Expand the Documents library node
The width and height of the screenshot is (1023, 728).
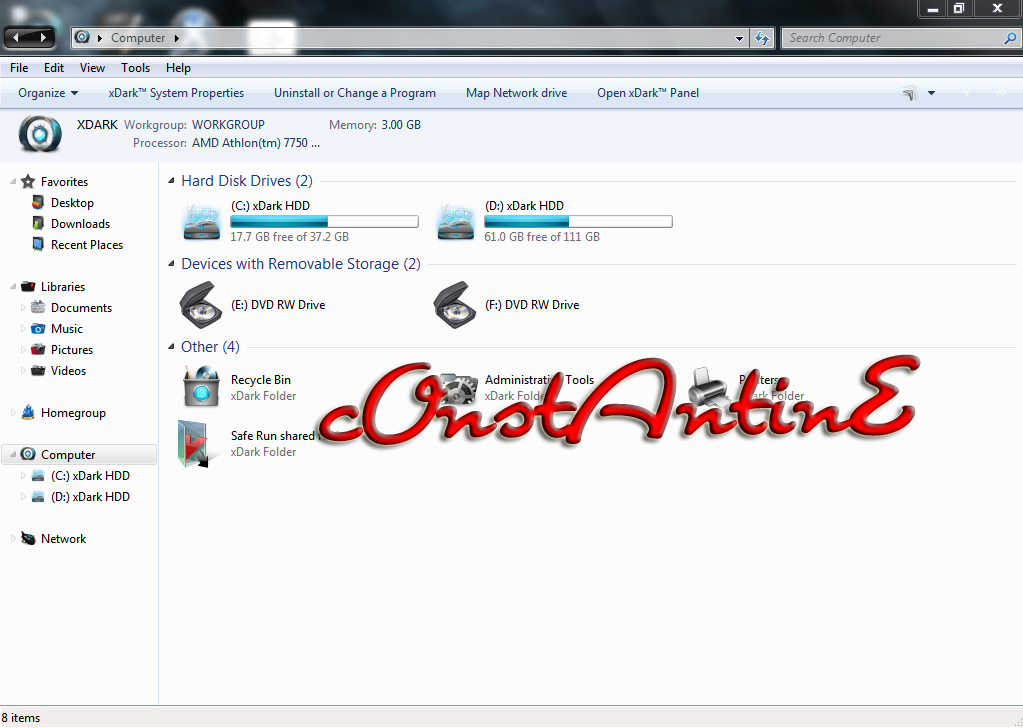coord(23,307)
